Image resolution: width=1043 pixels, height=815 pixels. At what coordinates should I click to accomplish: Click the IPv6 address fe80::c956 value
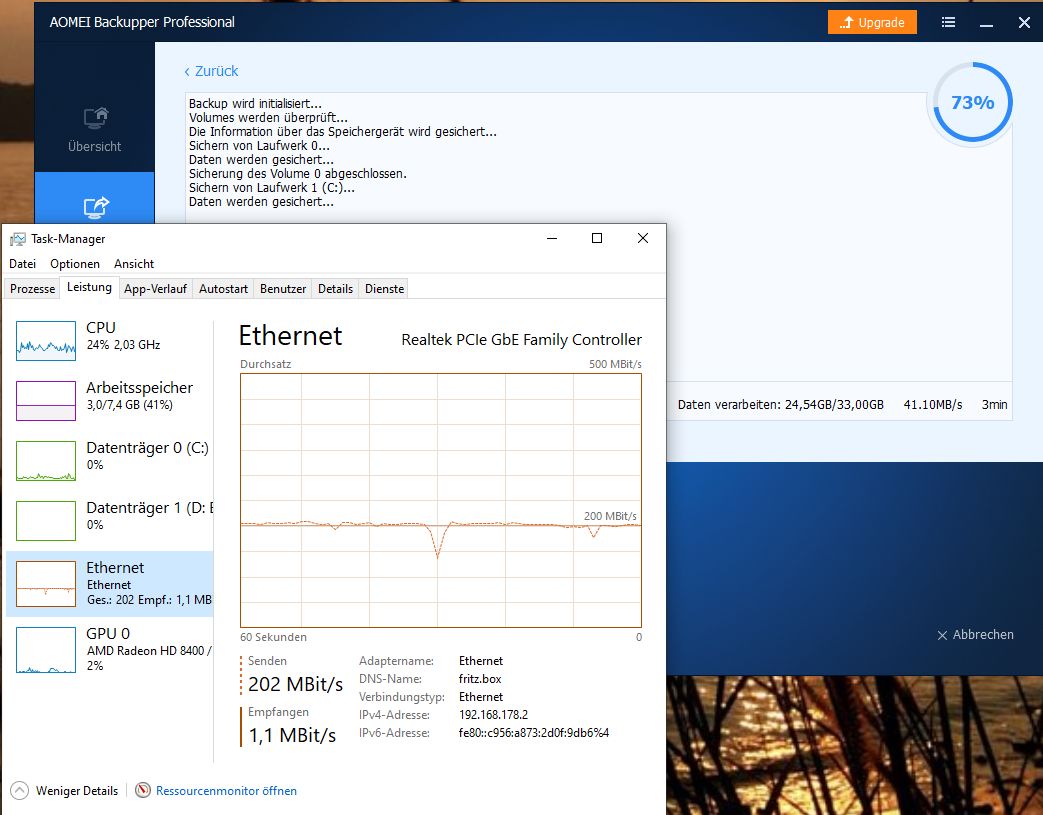tap(533, 733)
